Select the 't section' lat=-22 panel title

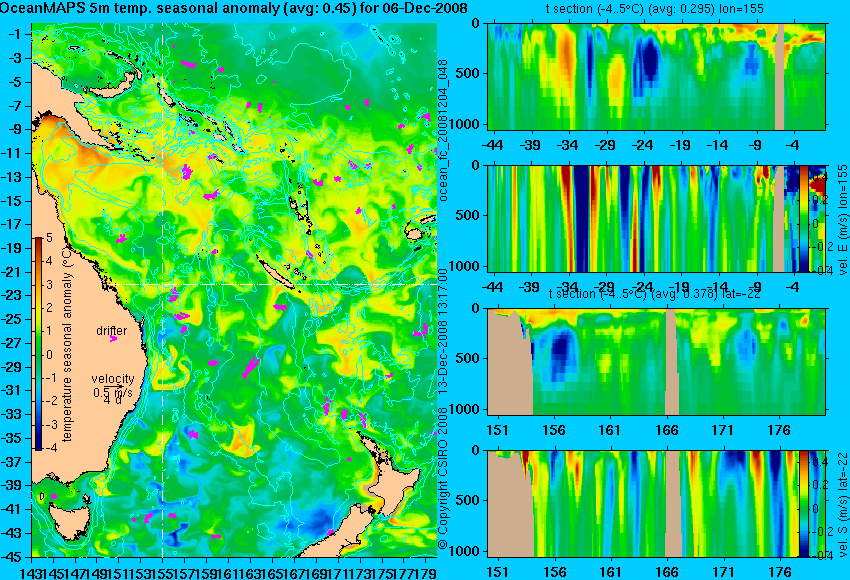655,293
